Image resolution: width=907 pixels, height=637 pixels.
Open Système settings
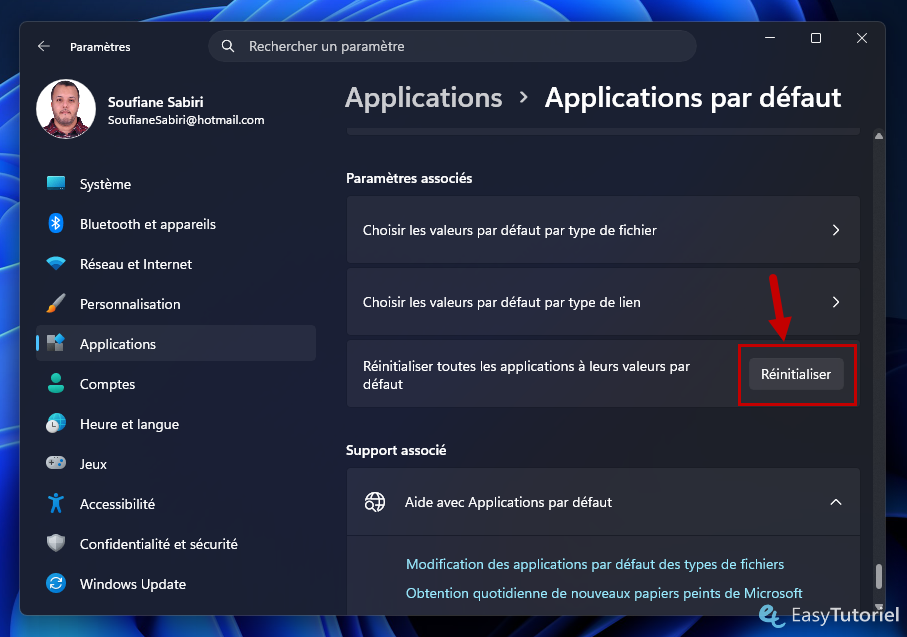[176, 184]
